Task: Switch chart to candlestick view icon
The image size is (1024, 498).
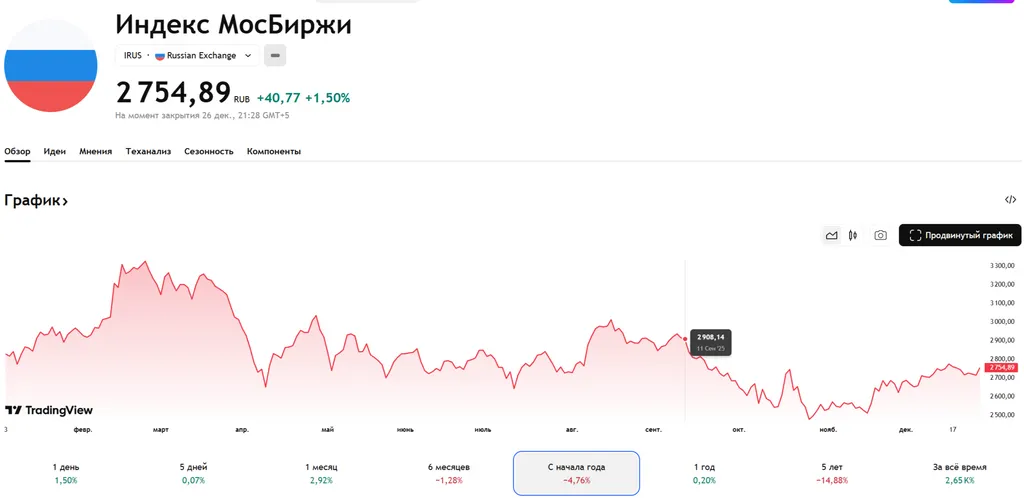Action: 853,236
